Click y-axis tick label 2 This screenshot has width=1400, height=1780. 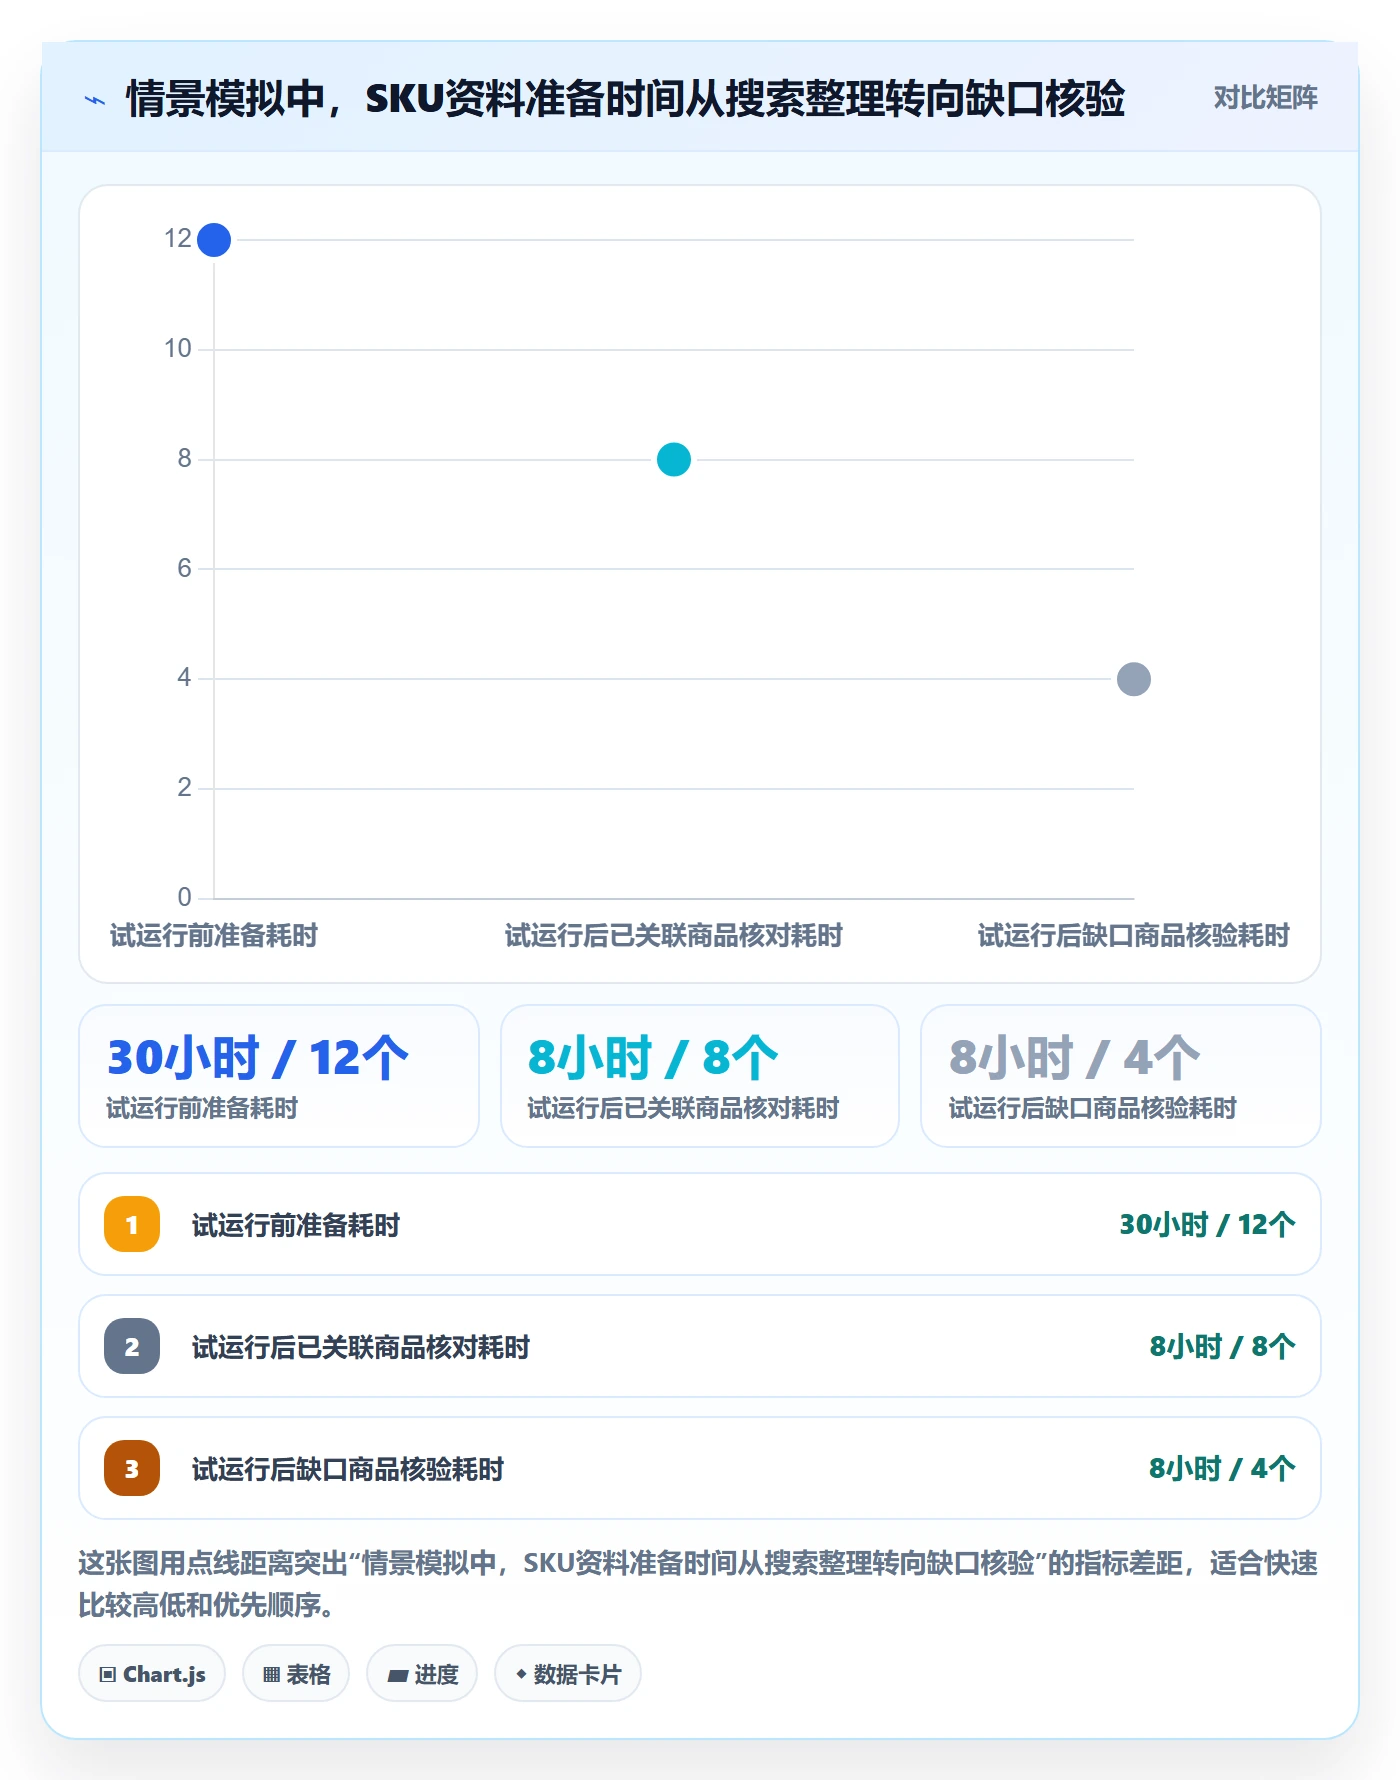(184, 788)
